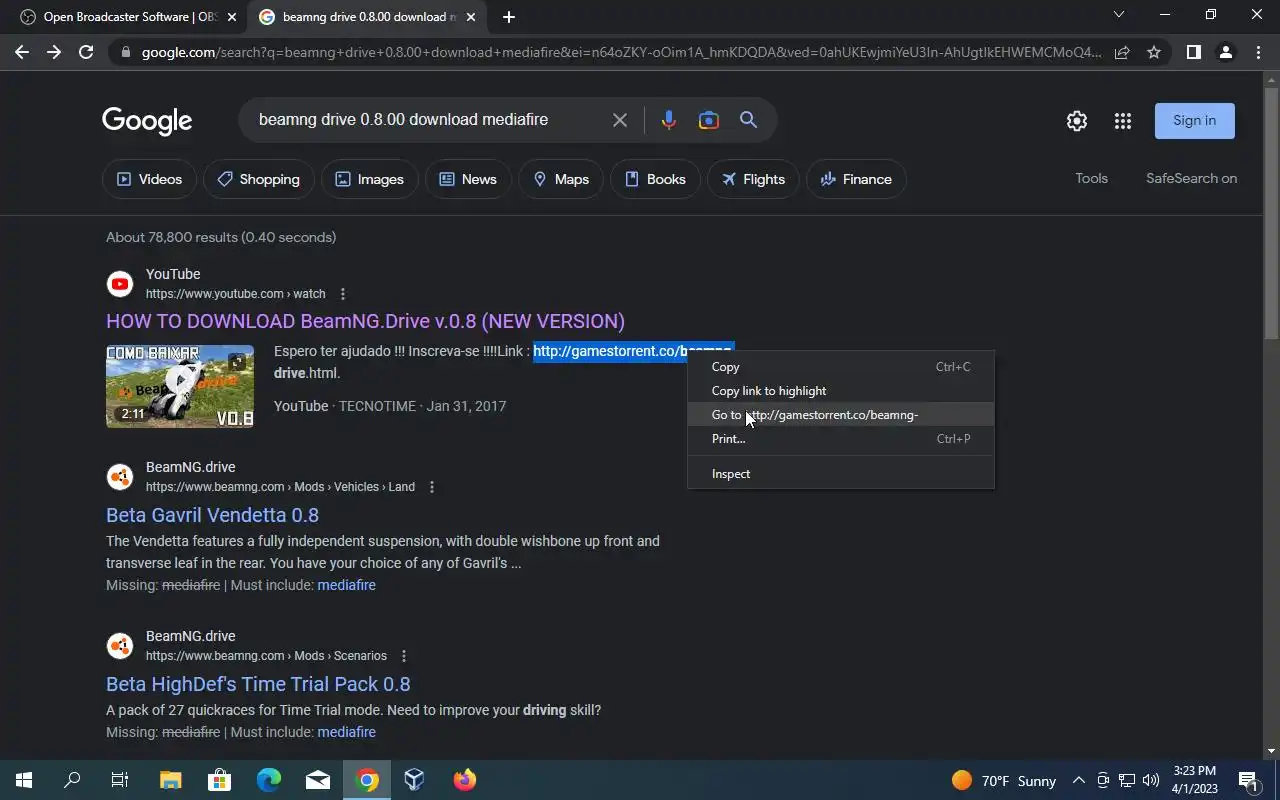Screen dimensions: 1280x800
Task: Clear the search query text
Action: tap(620, 120)
